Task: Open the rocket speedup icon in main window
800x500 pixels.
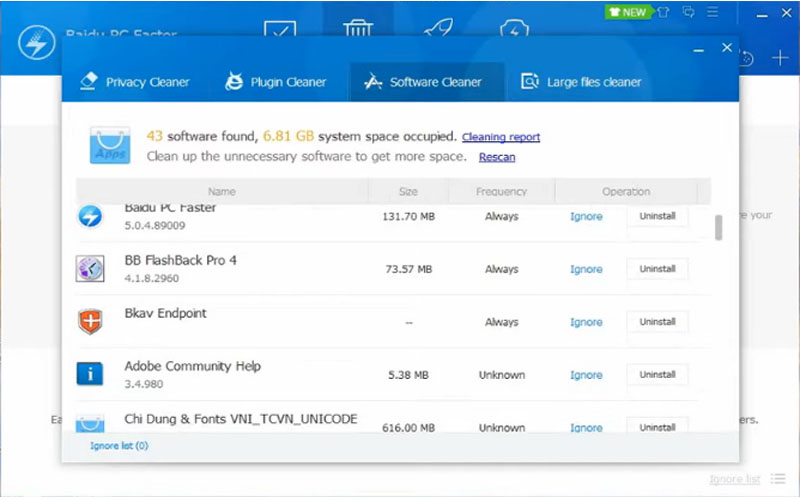Action: [x=438, y=27]
